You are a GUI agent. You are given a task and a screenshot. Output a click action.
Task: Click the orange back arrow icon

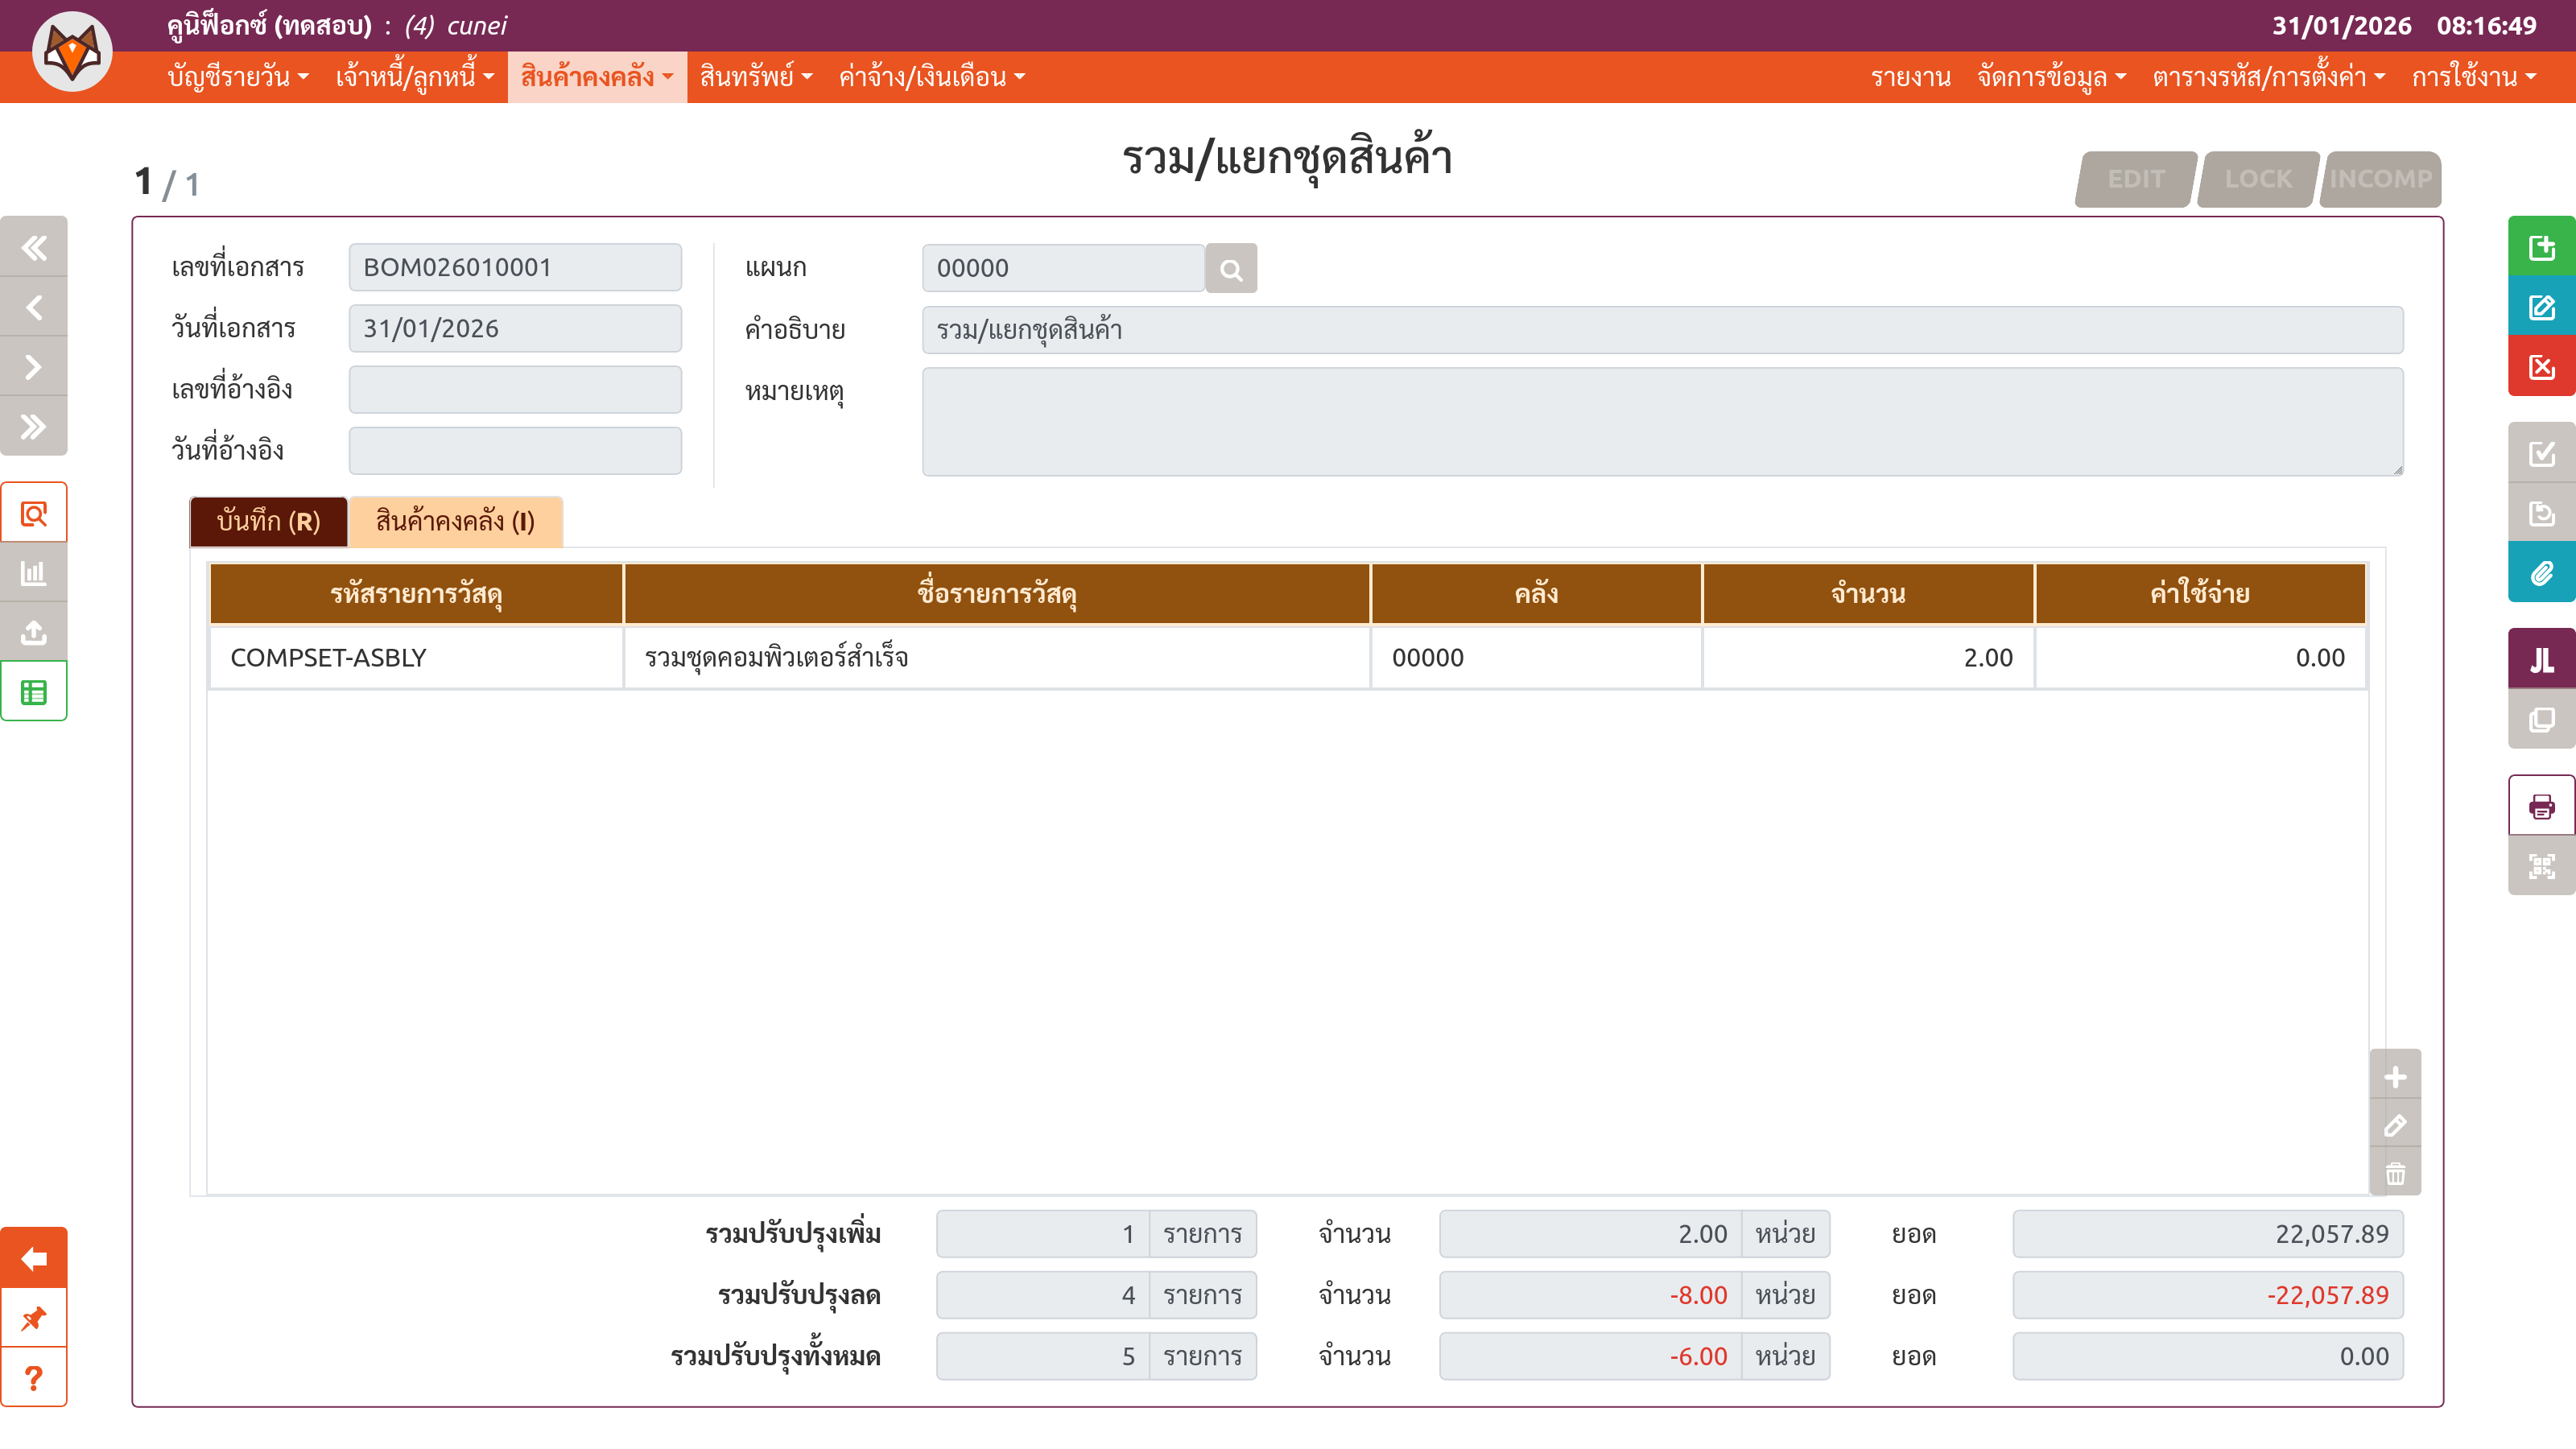[x=34, y=1258]
